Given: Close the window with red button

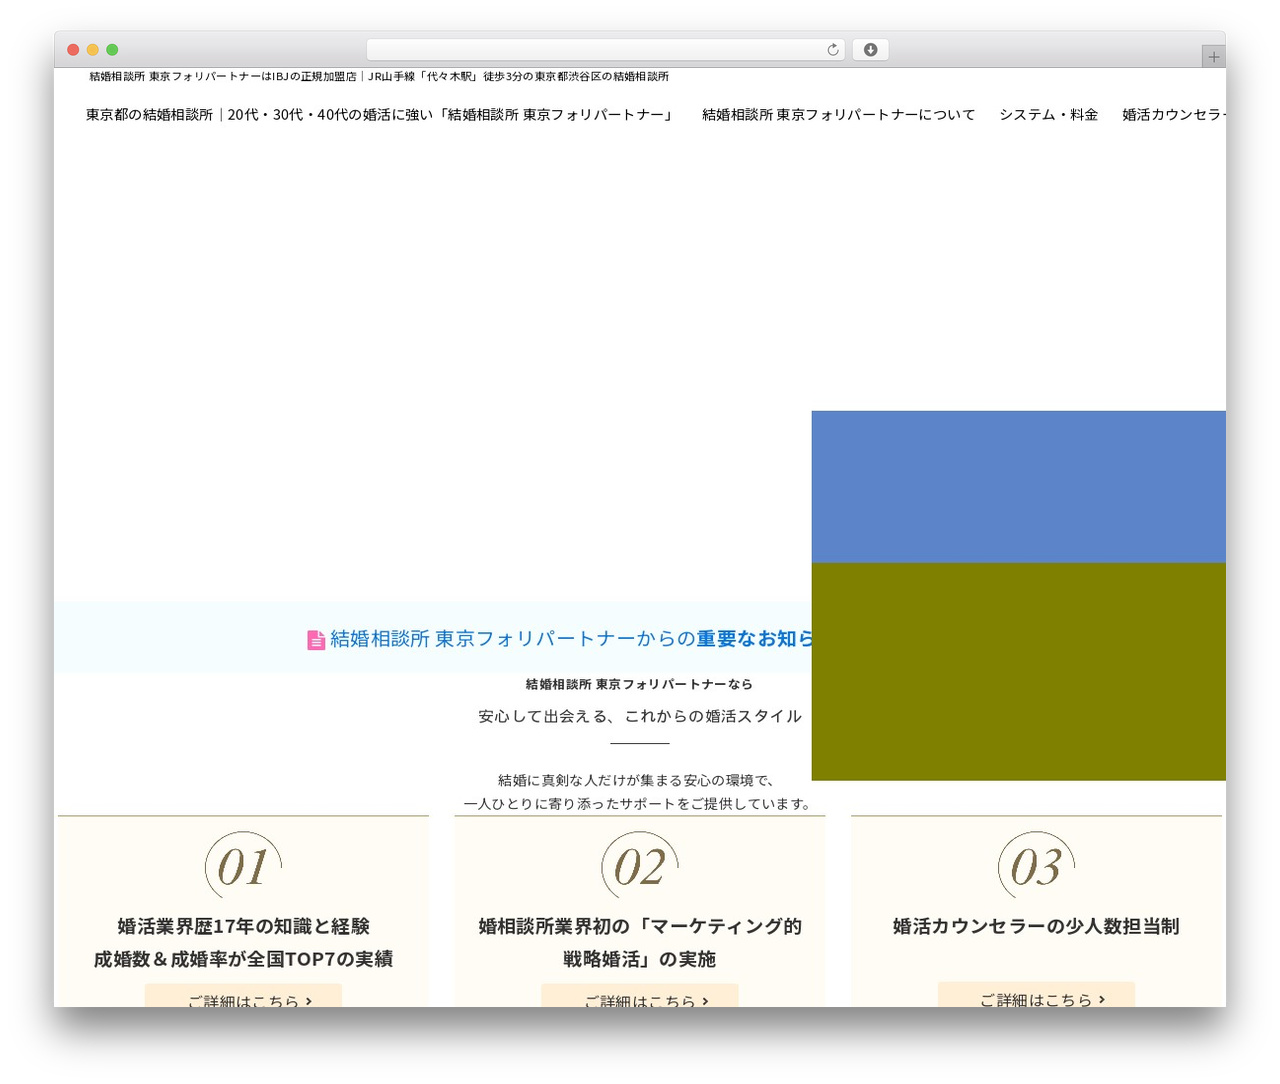Looking at the screenshot, I should (73, 50).
